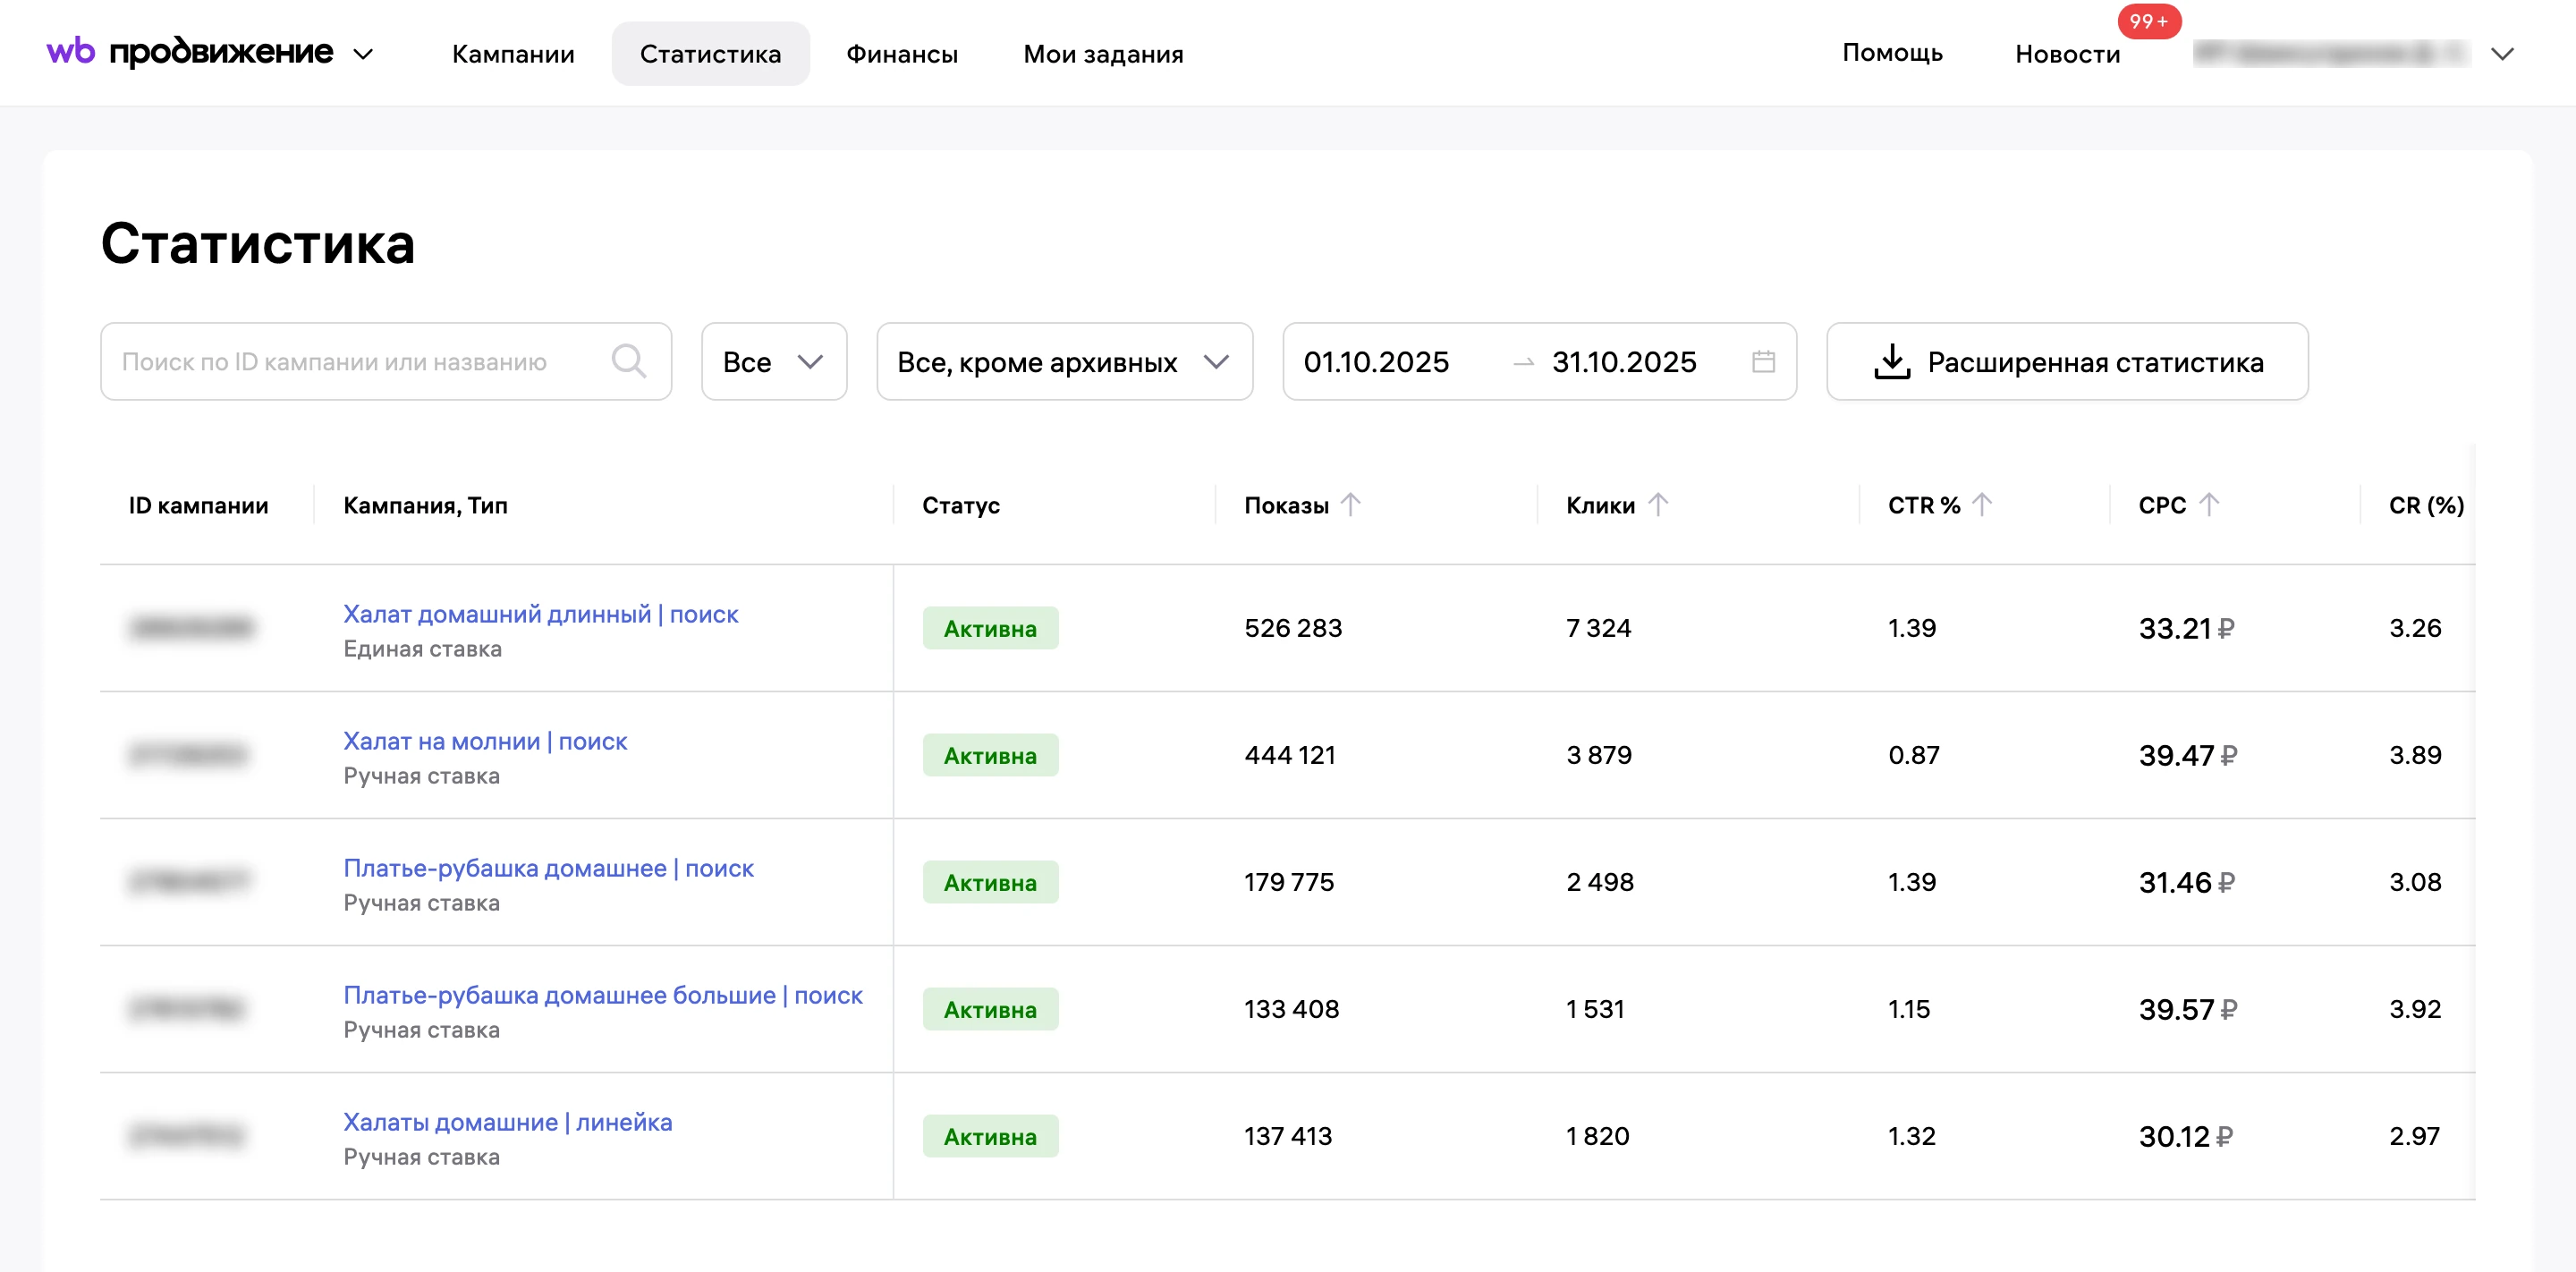Set the end date 31.10.2025
The width and height of the screenshot is (2576, 1272).
click(x=1624, y=362)
